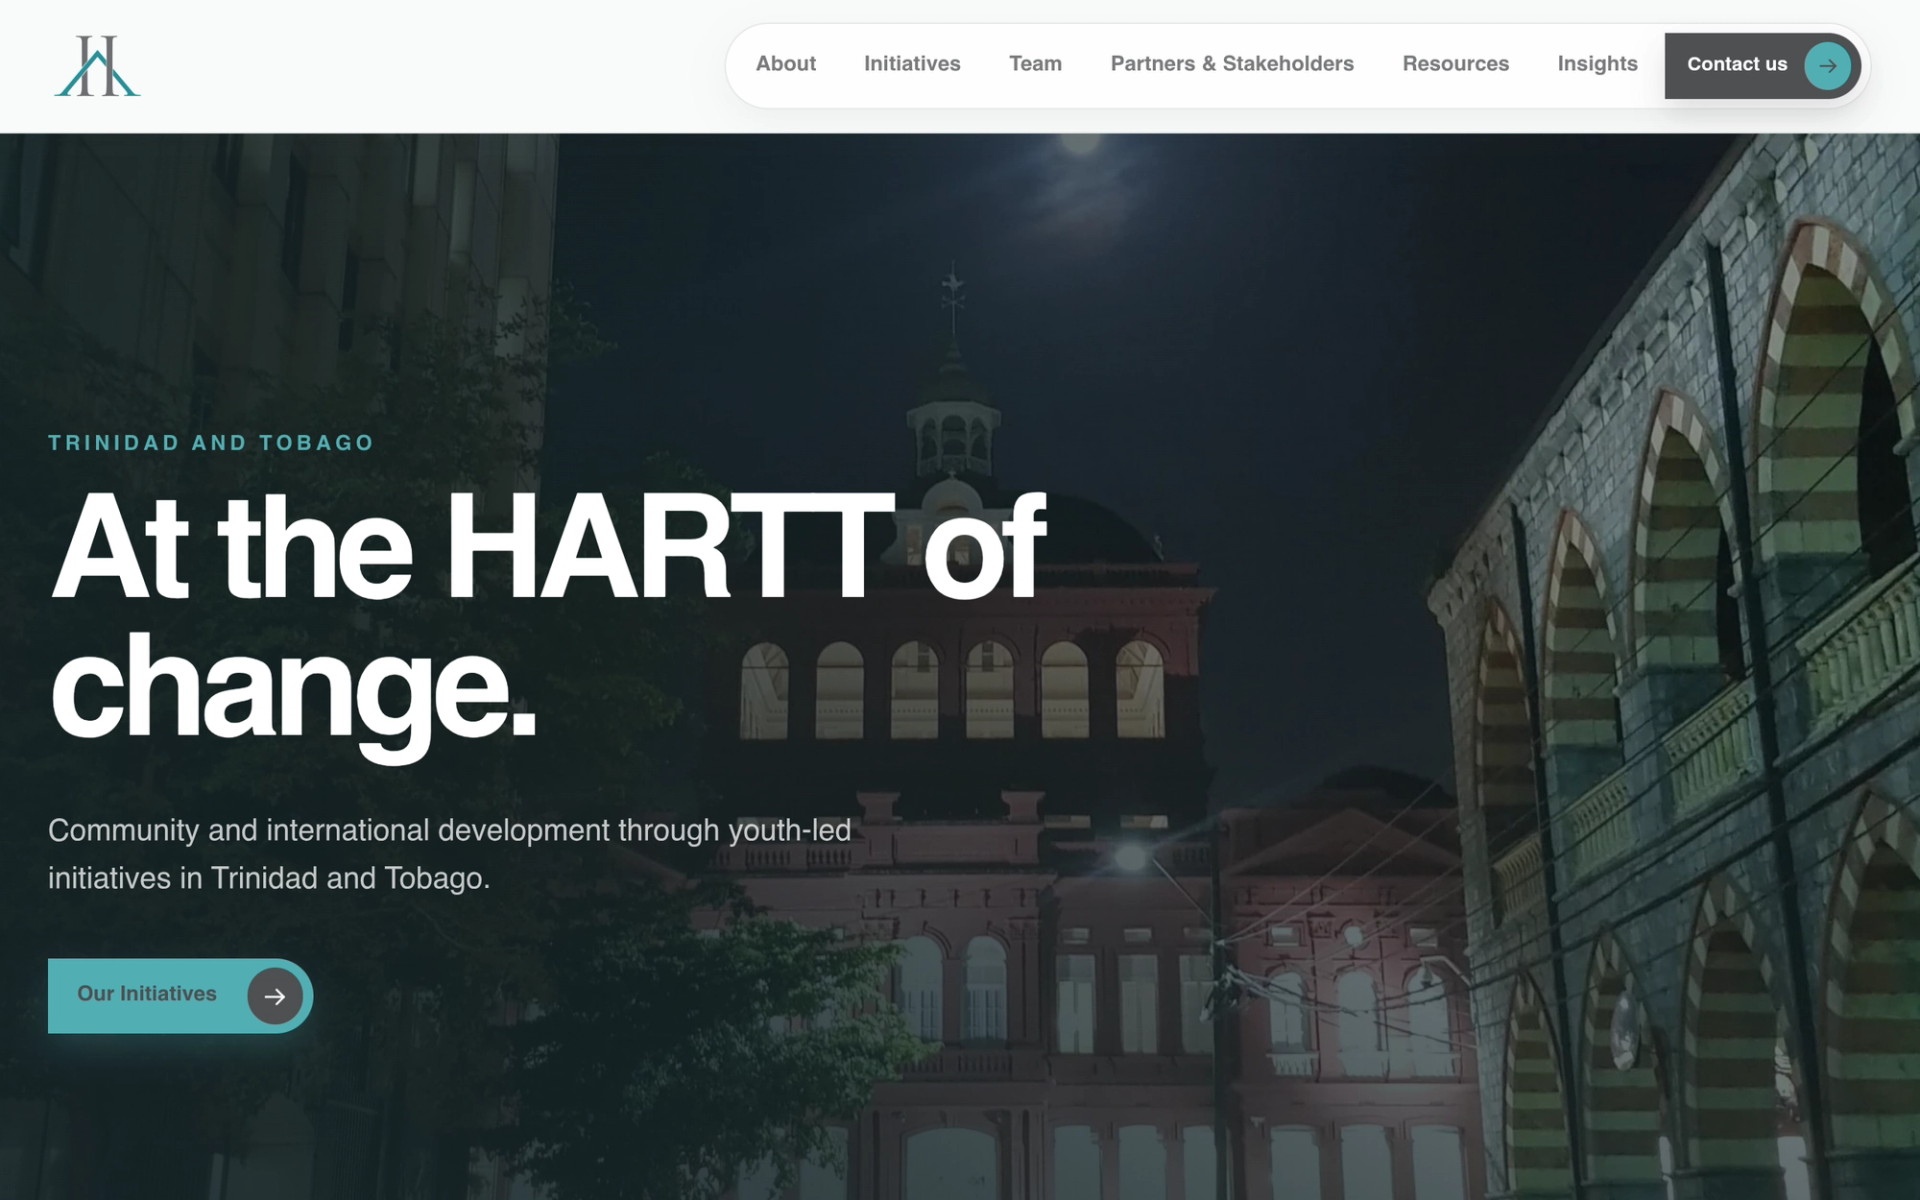Go to the Initiatives nav item

(912, 64)
